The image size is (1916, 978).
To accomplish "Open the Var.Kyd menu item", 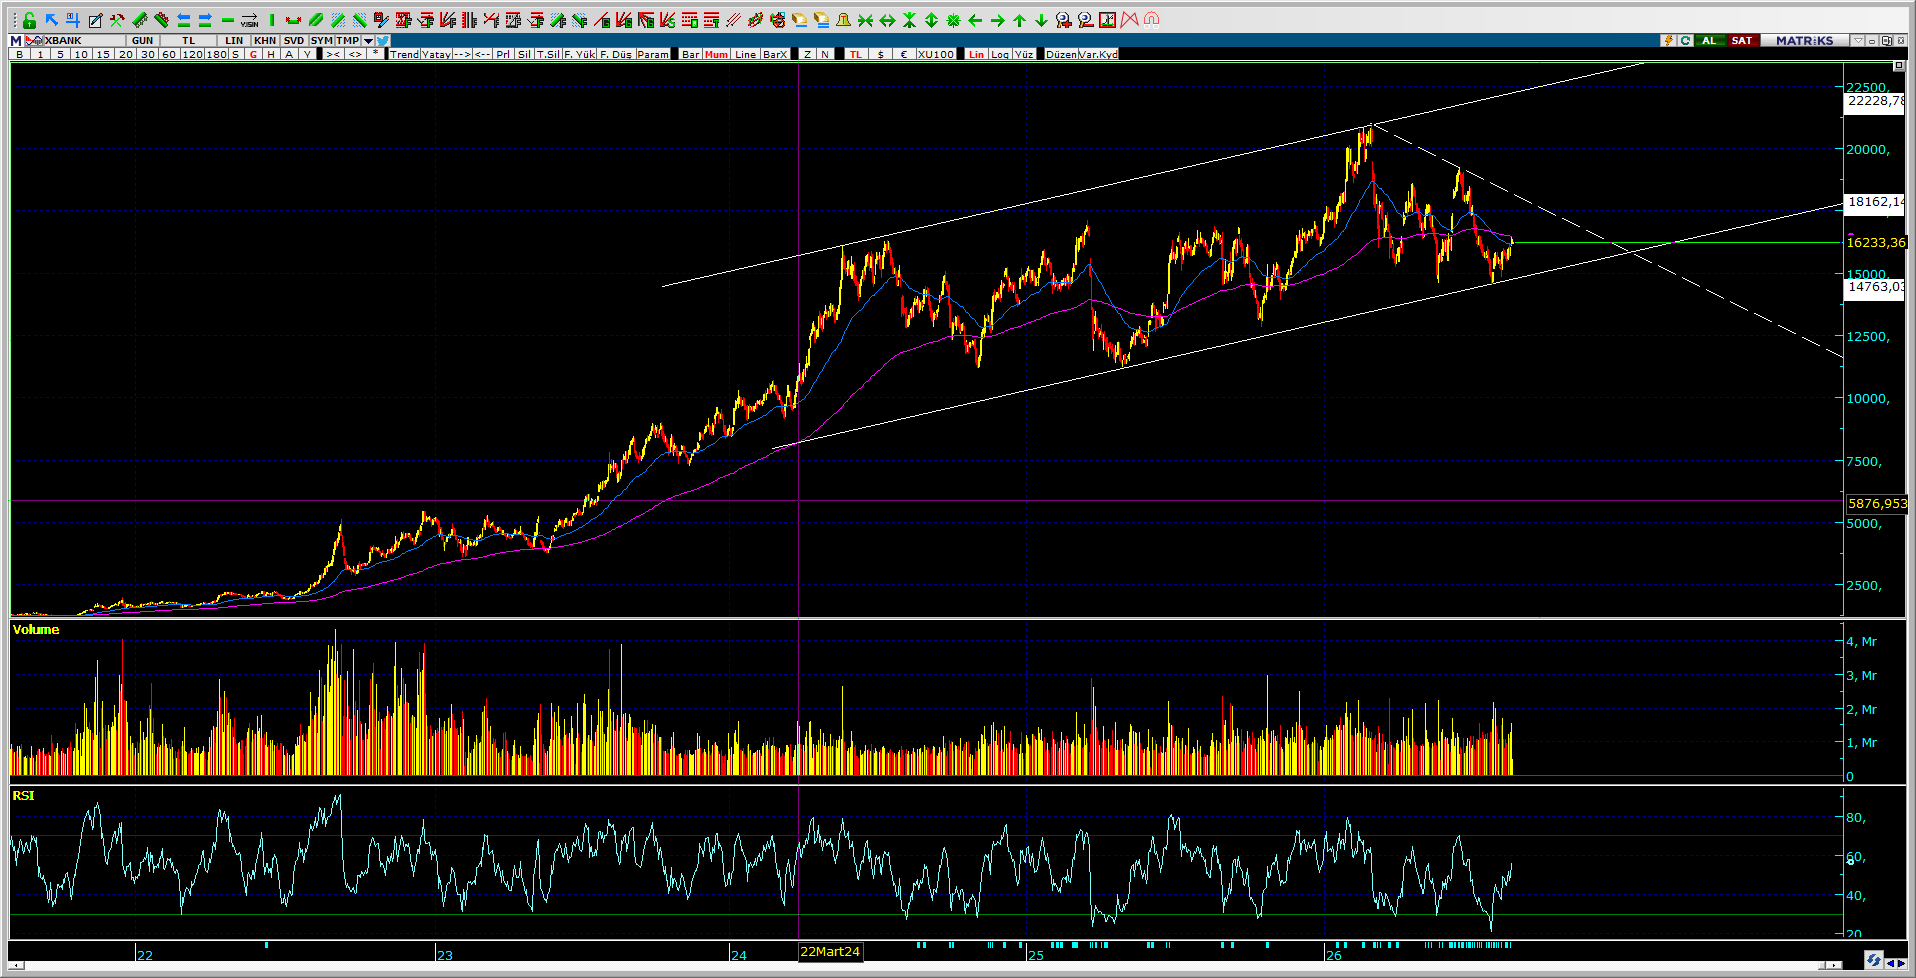I will 1098,54.
